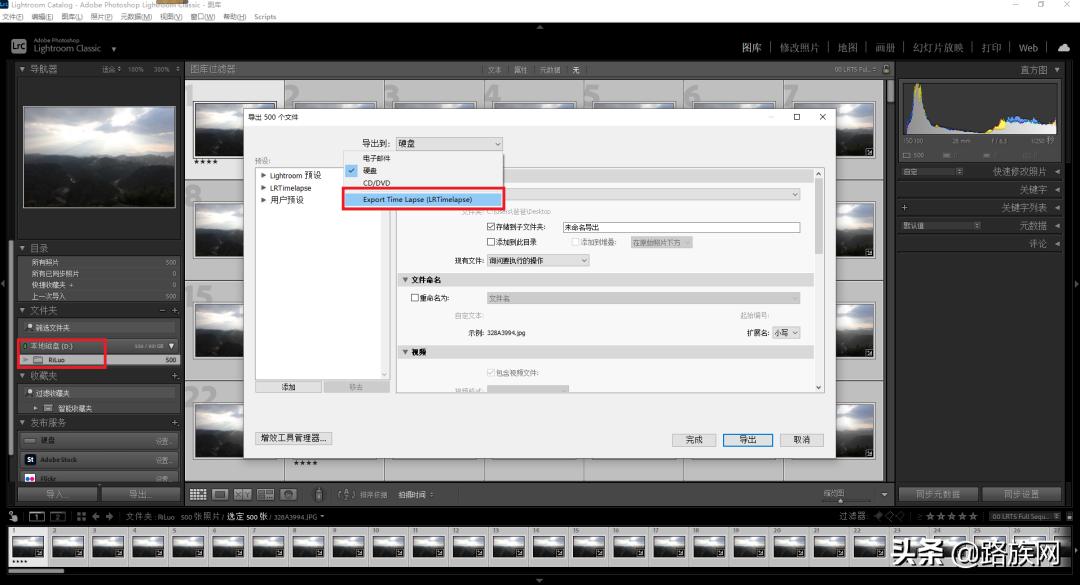Click the subfolder name text field
Screen dimensions: 1080x585
pyautogui.click(x=680, y=228)
